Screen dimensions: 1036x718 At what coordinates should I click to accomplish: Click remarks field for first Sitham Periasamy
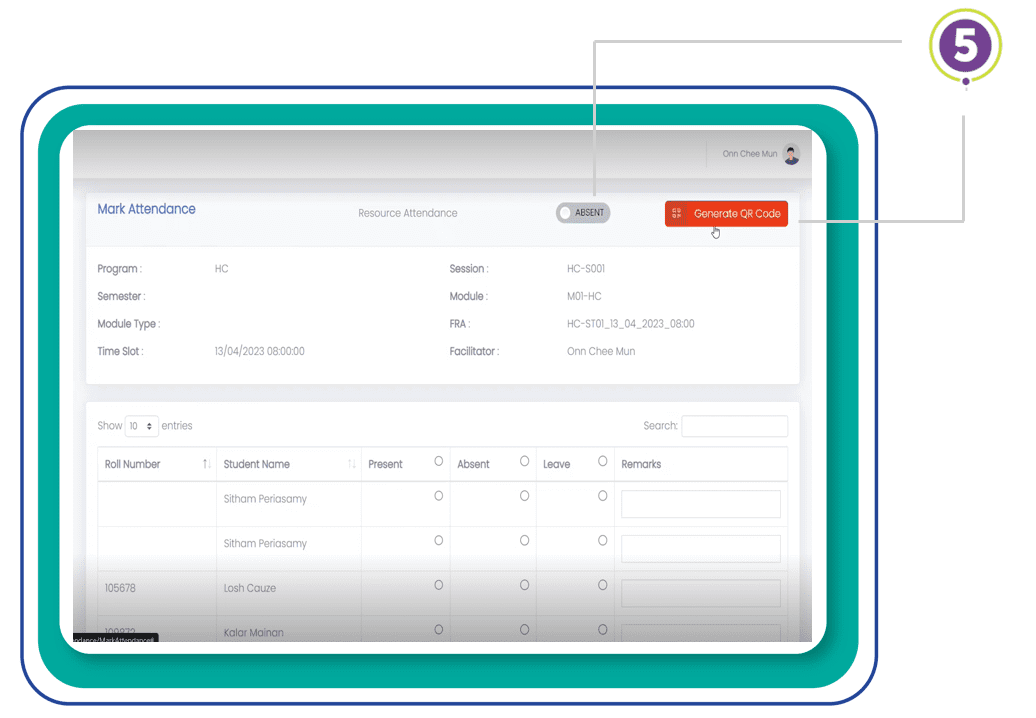(700, 504)
